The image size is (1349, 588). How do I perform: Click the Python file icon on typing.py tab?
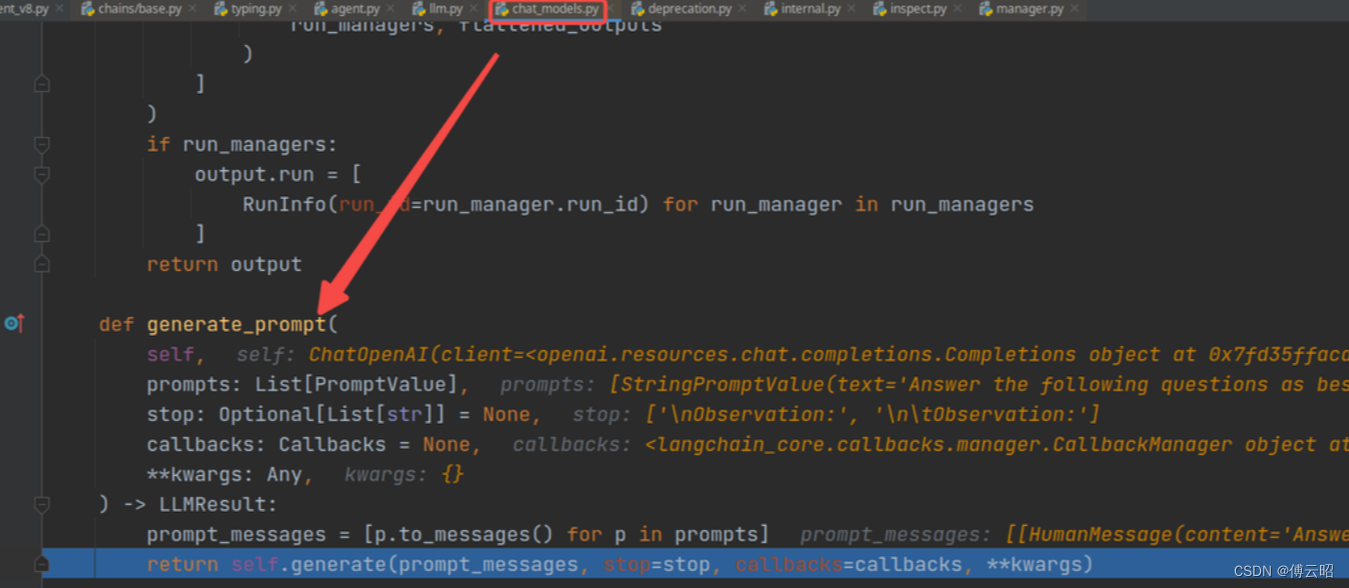click(221, 9)
